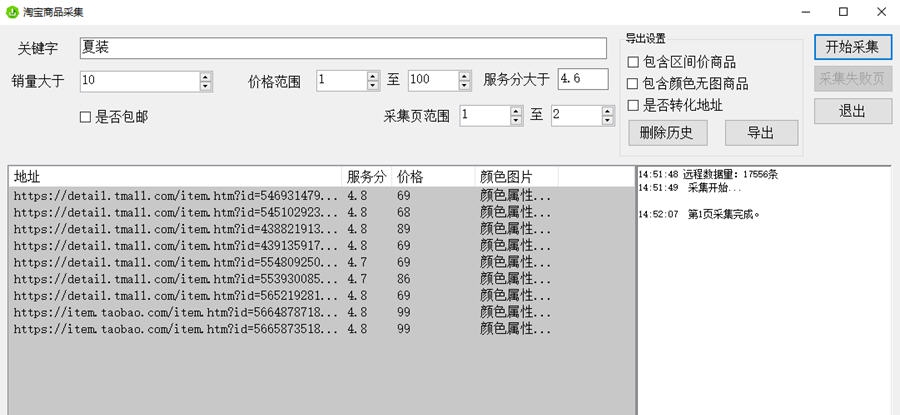Click price 68 in the table
This screenshot has height=415, width=900.
coord(404,212)
